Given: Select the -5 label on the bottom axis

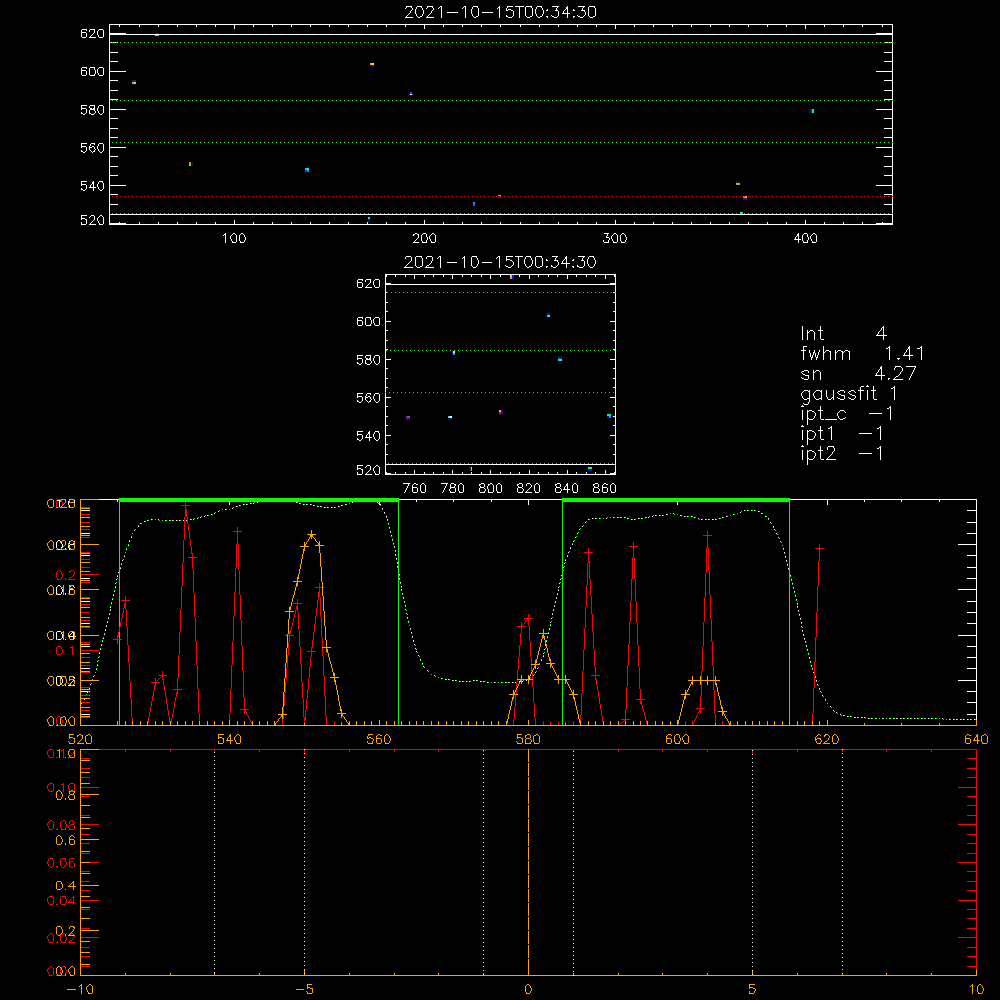Looking at the screenshot, I should [x=305, y=989].
